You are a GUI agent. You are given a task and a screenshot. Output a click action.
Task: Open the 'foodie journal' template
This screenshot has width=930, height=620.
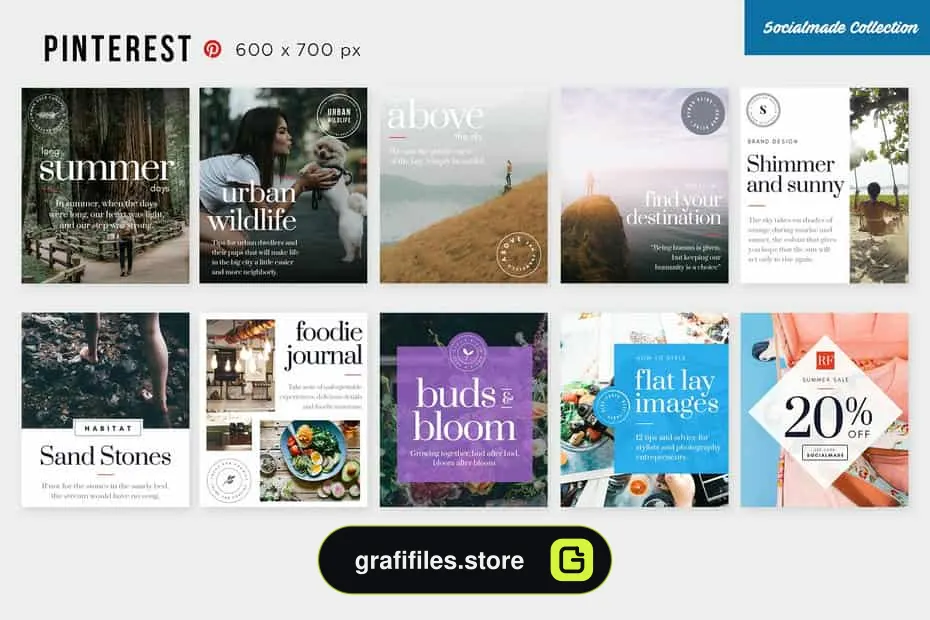(x=284, y=410)
